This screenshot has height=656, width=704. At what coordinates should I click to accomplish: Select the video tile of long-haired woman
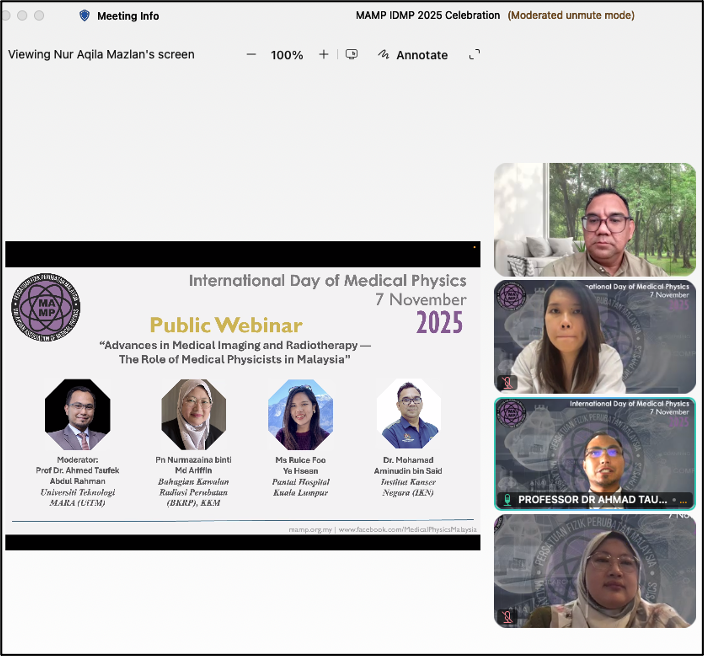(x=594, y=335)
